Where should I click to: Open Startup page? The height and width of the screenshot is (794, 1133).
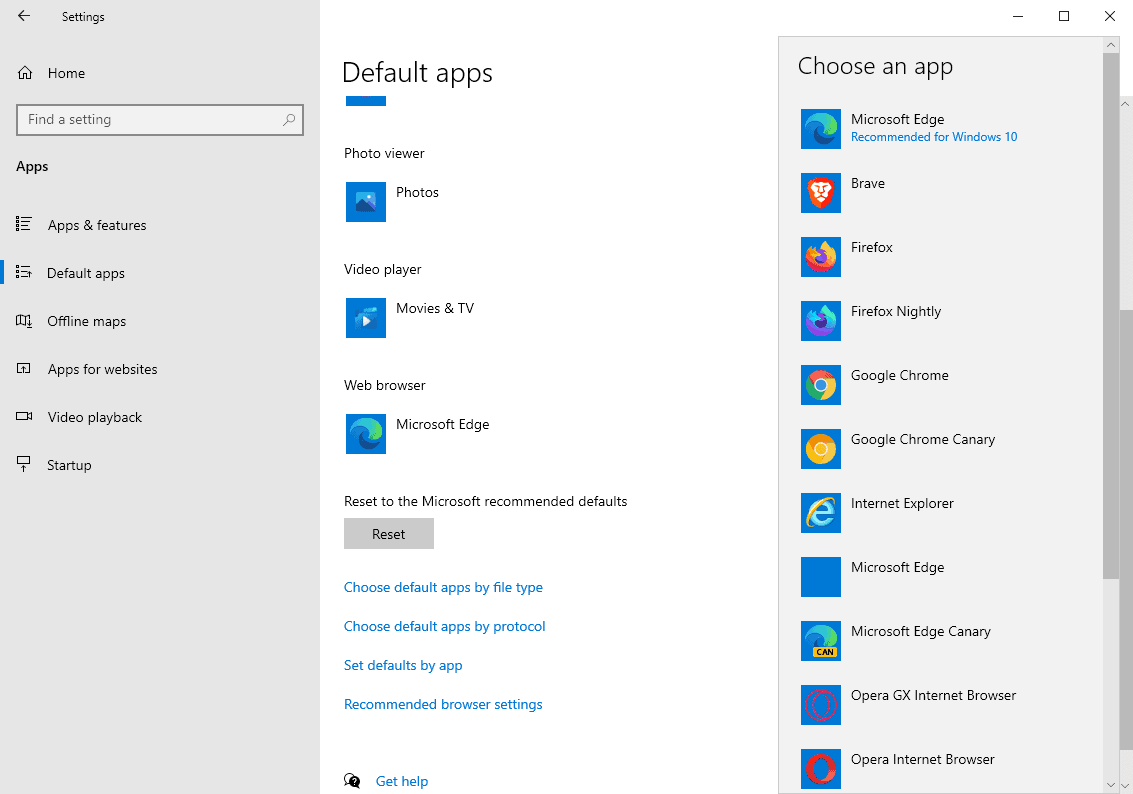click(x=160, y=465)
